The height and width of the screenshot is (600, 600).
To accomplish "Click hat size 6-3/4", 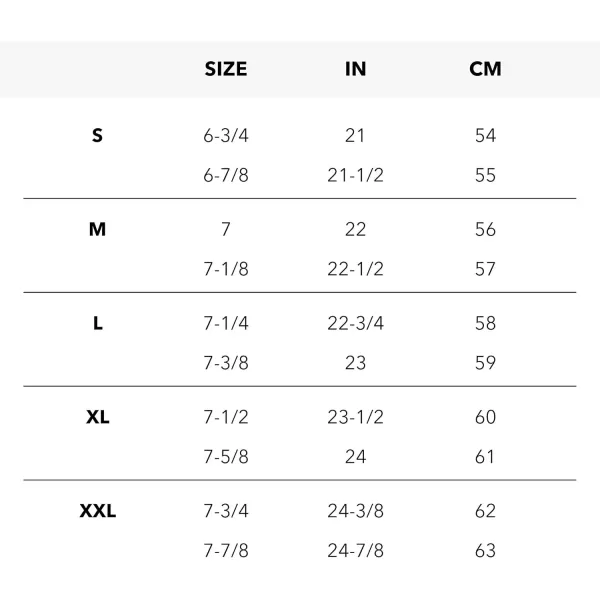I will (x=225, y=135).
